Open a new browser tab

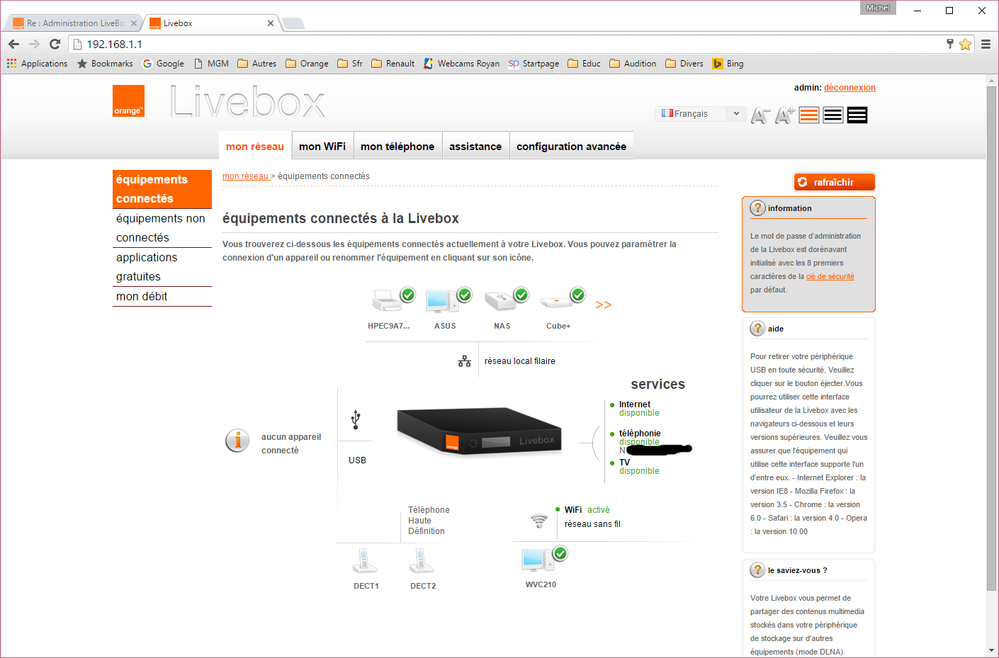coord(293,24)
